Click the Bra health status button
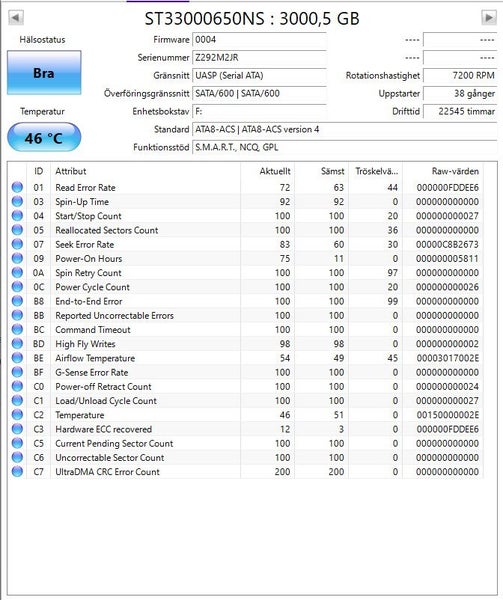 pyautogui.click(x=44, y=73)
